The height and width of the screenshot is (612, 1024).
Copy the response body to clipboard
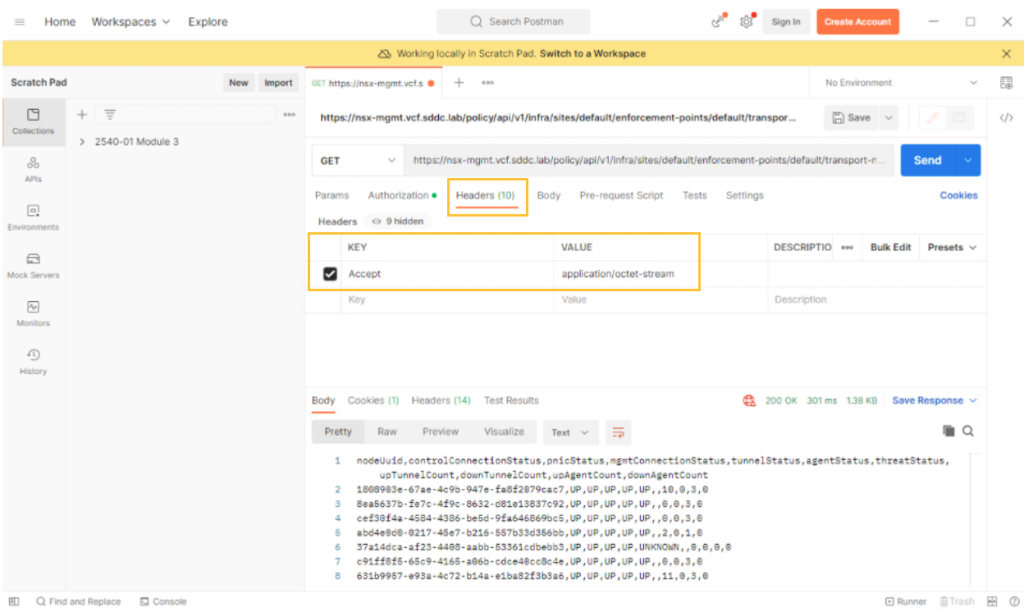(948, 431)
